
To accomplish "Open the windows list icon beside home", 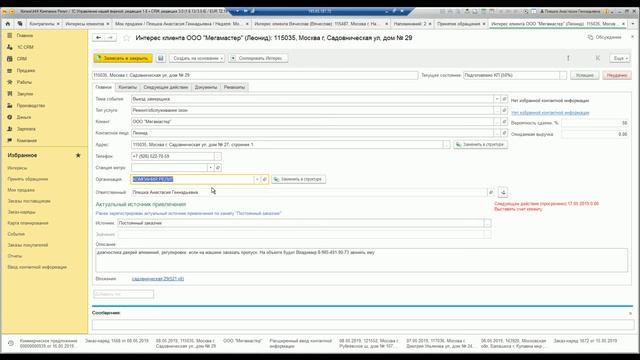I will tap(20, 24).
